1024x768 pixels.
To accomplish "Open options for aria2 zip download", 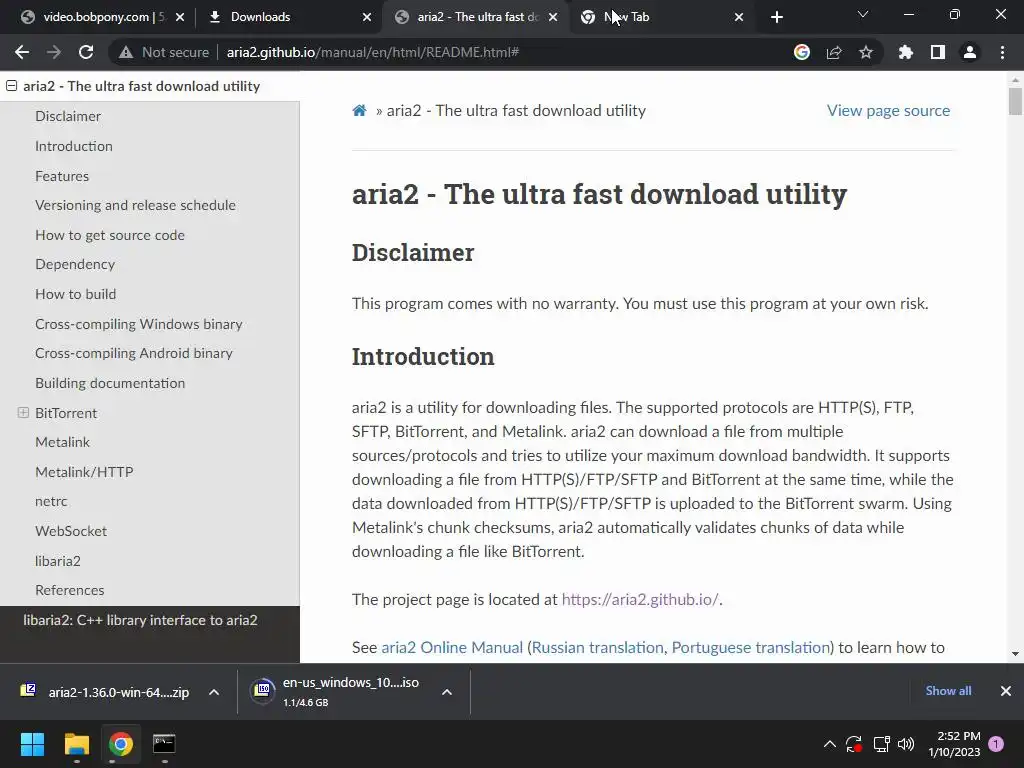I will [x=214, y=692].
